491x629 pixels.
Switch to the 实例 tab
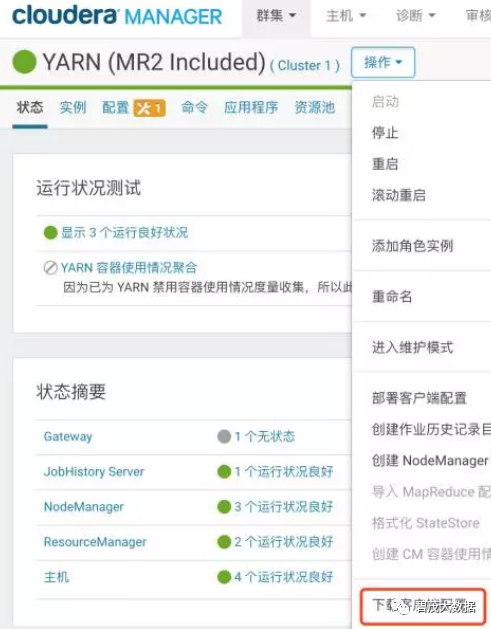pyautogui.click(x=73, y=108)
